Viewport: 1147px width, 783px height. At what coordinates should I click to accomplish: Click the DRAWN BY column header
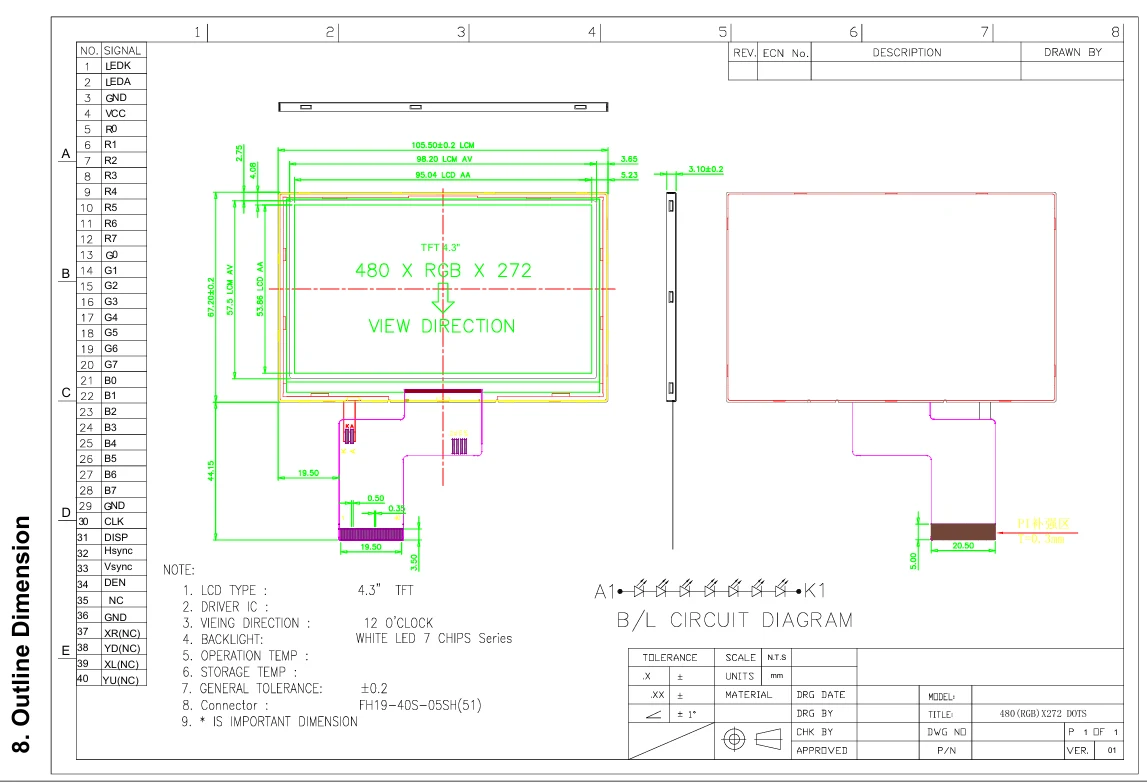coord(1072,52)
